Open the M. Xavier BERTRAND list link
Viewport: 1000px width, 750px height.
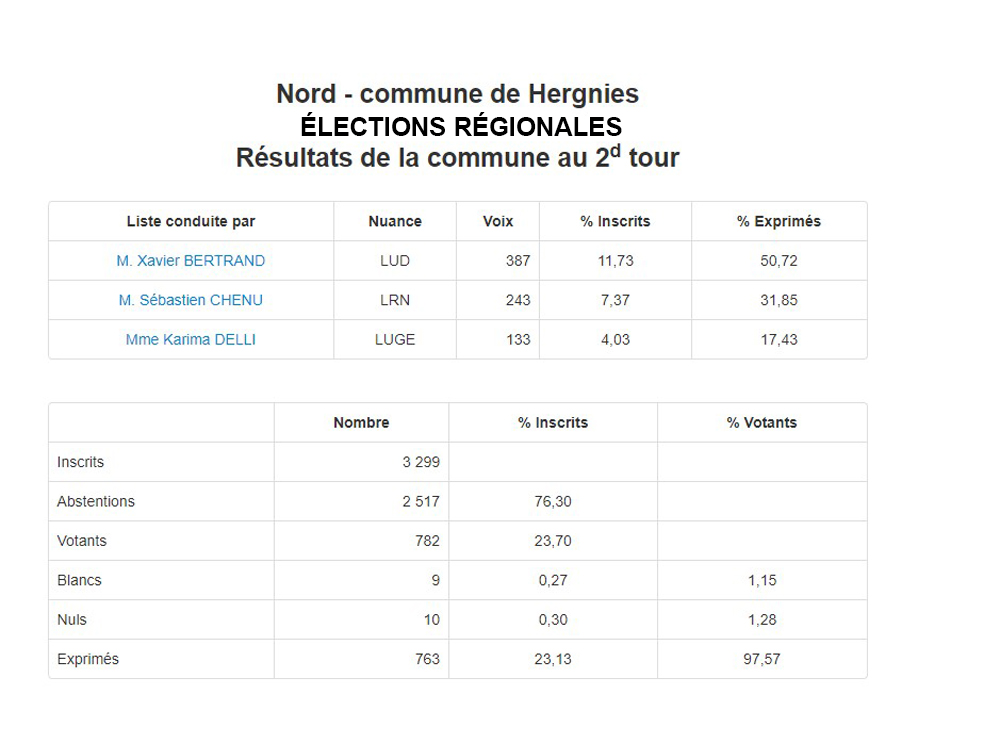[x=191, y=261]
